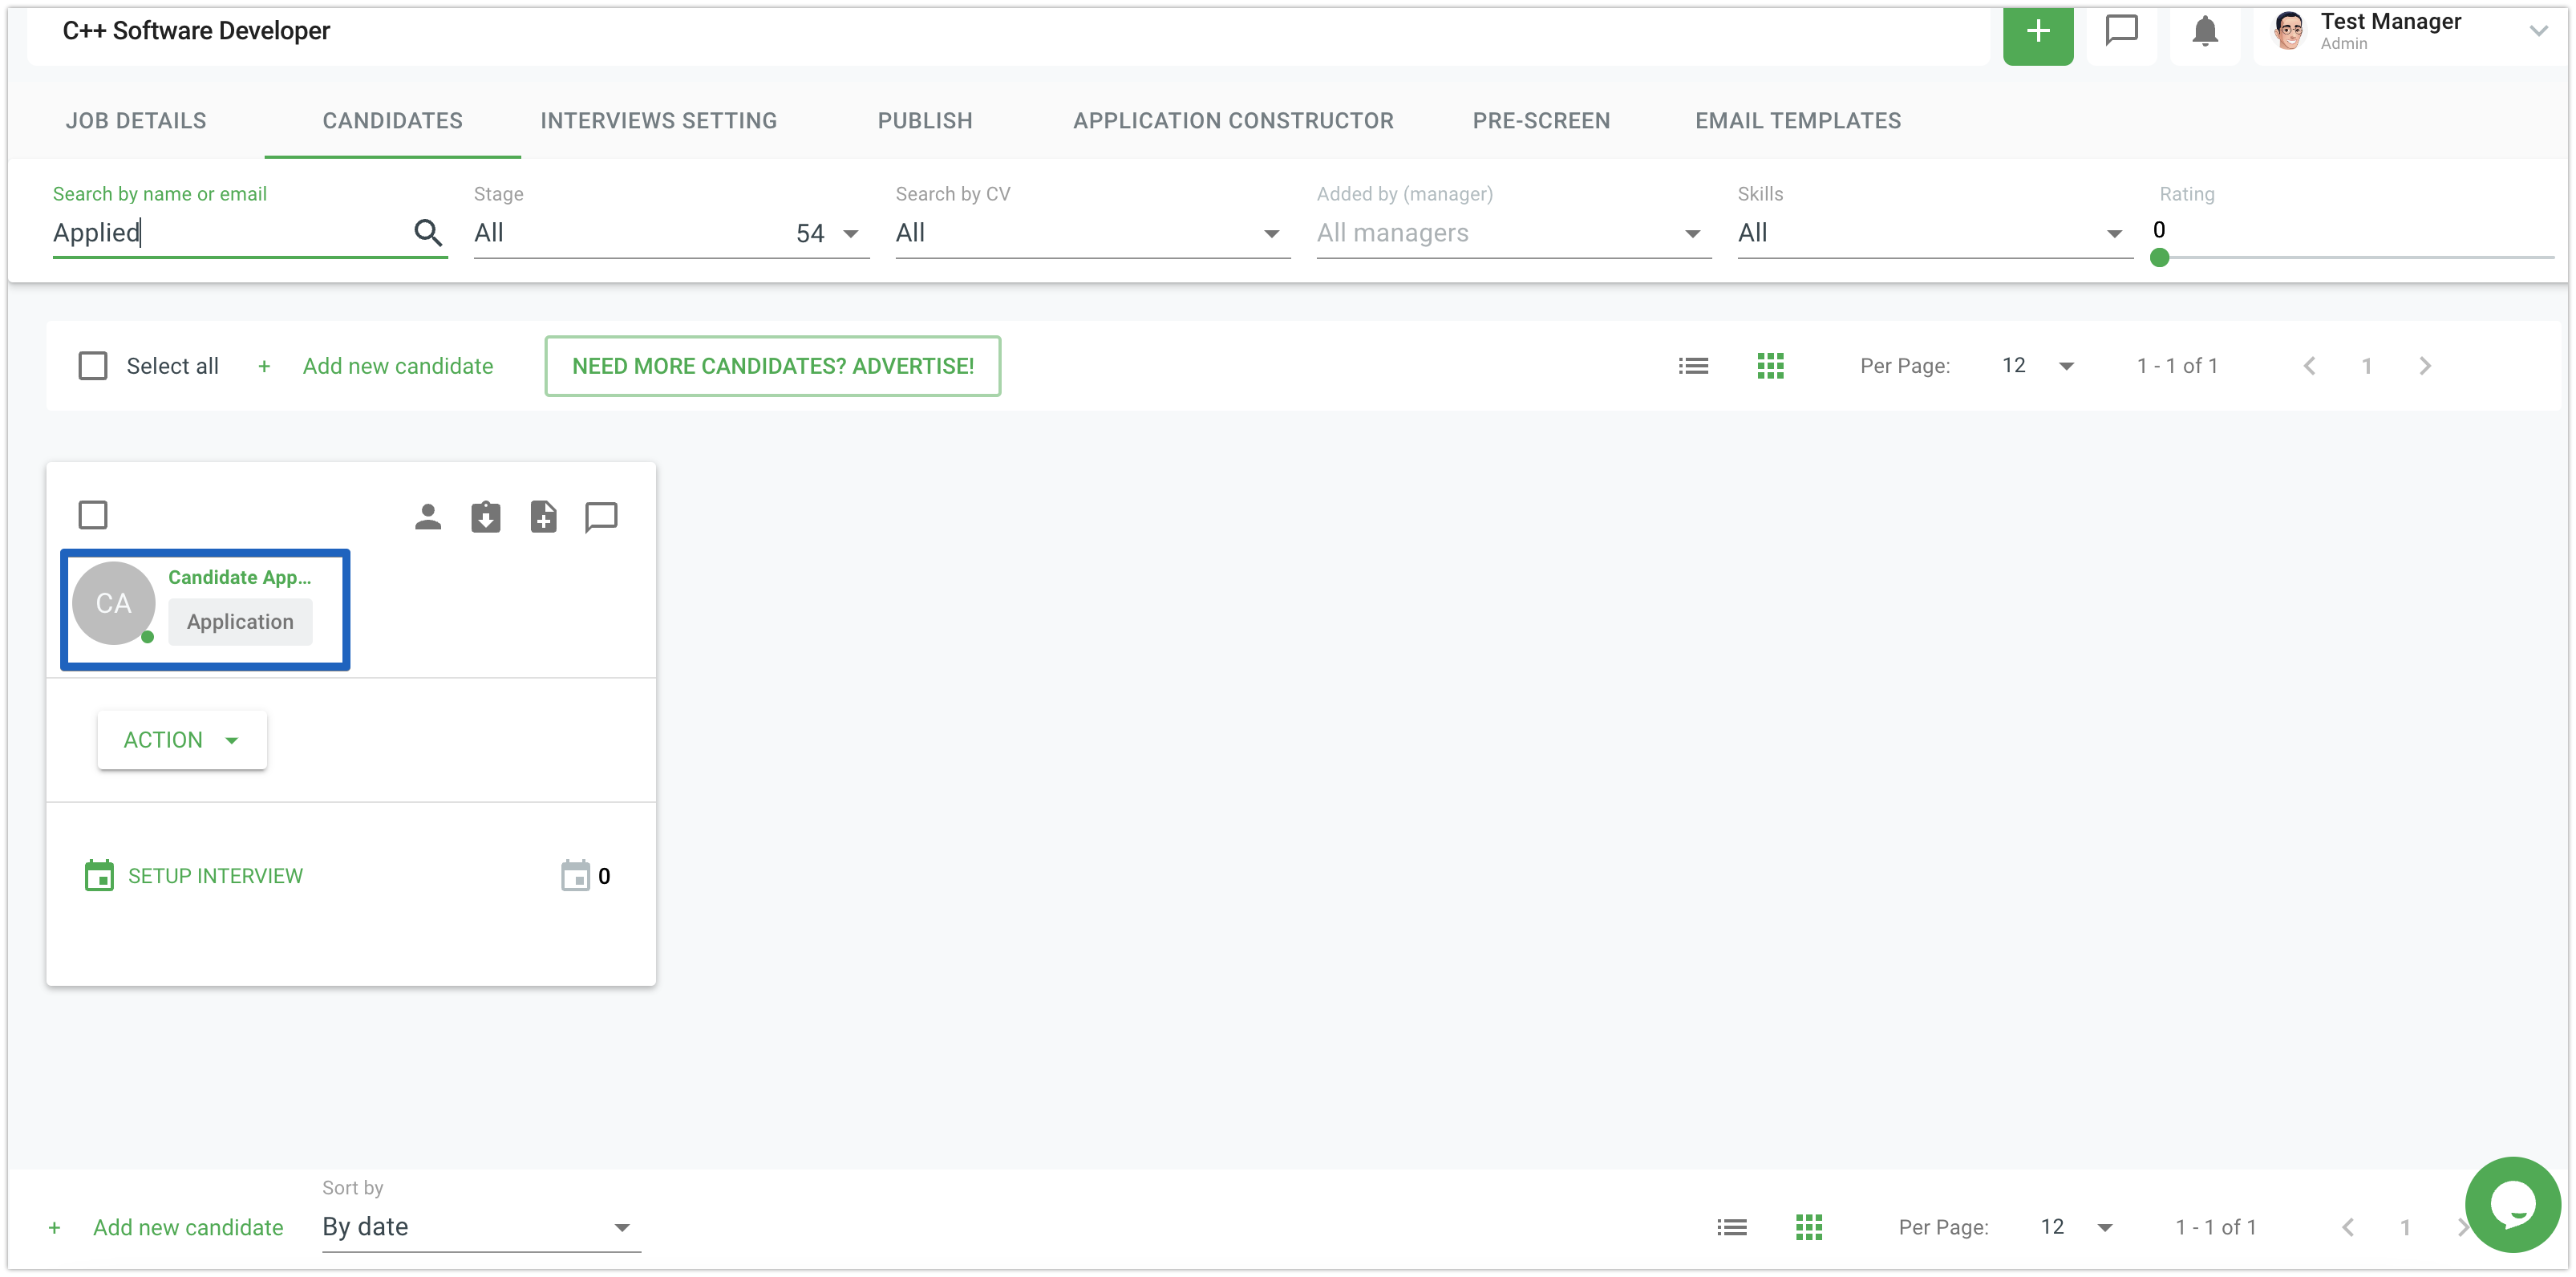This screenshot has height=1277, width=2576.
Task: Switch to list view in top toolbar
Action: [1693, 366]
